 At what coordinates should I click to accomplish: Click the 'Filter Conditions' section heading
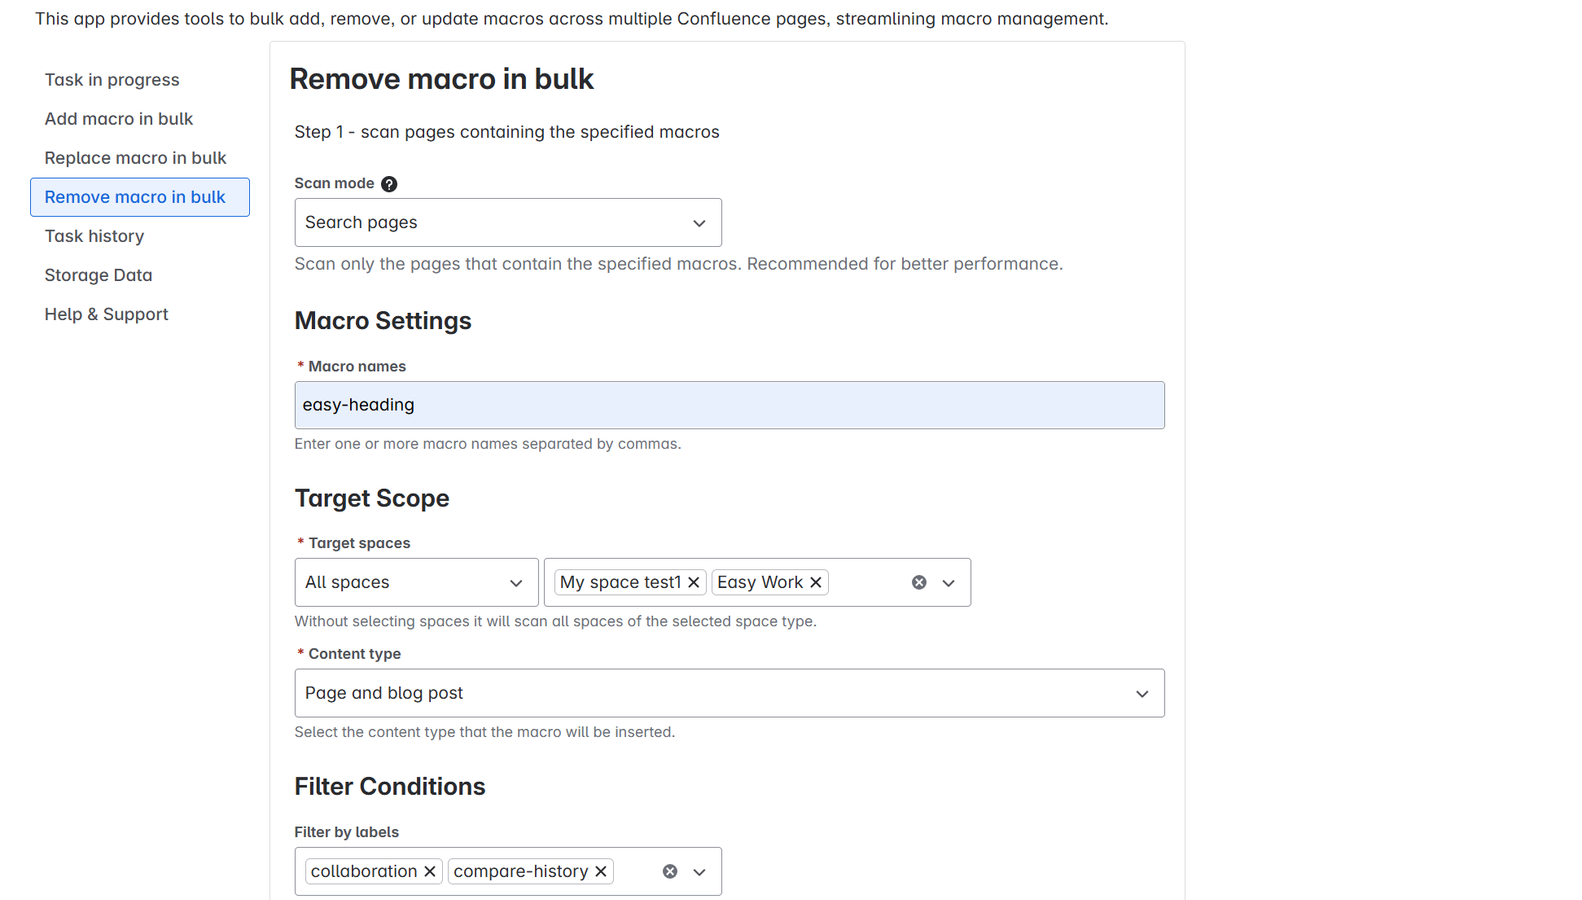click(x=390, y=787)
